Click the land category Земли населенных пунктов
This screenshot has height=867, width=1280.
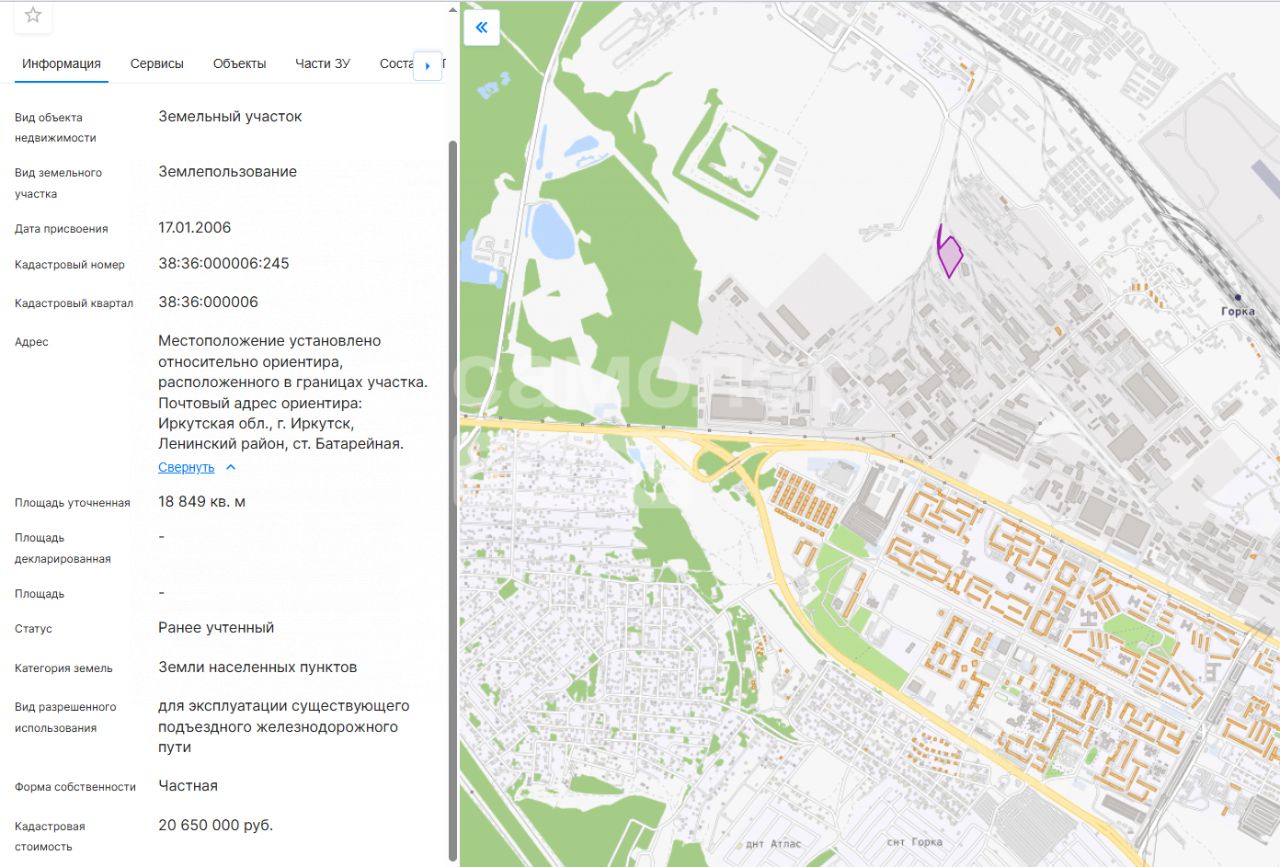coord(258,667)
